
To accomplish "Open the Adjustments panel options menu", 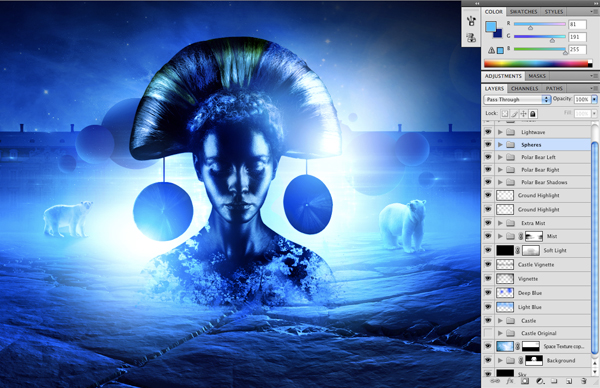I will (594, 76).
